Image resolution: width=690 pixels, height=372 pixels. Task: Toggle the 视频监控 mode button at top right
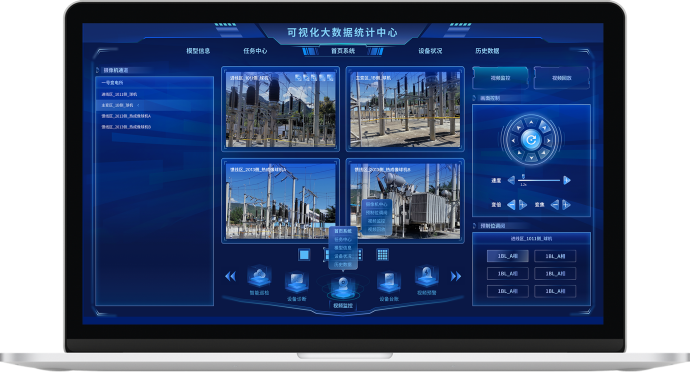(x=500, y=78)
